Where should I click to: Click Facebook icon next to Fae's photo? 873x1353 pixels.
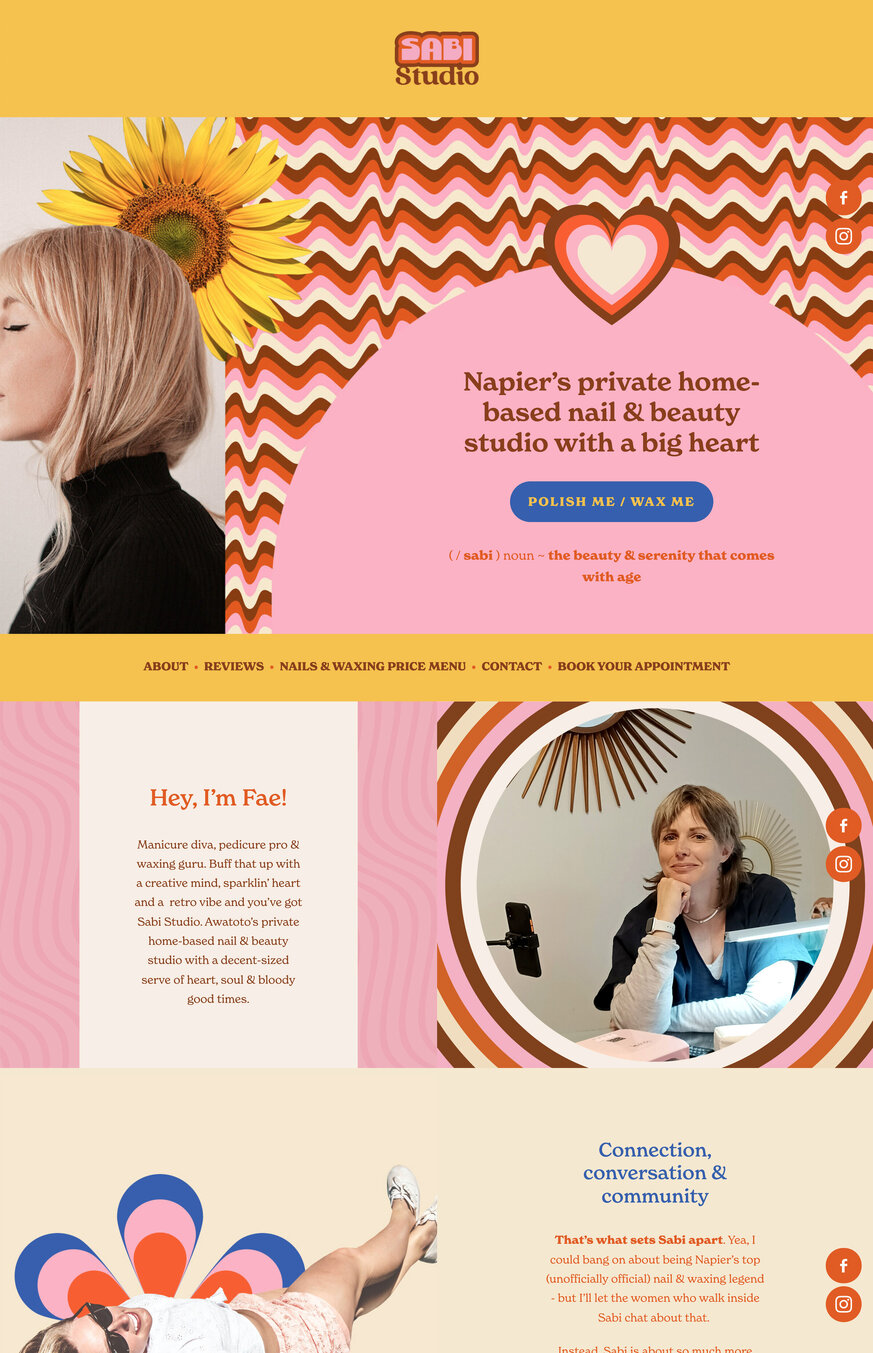point(843,825)
